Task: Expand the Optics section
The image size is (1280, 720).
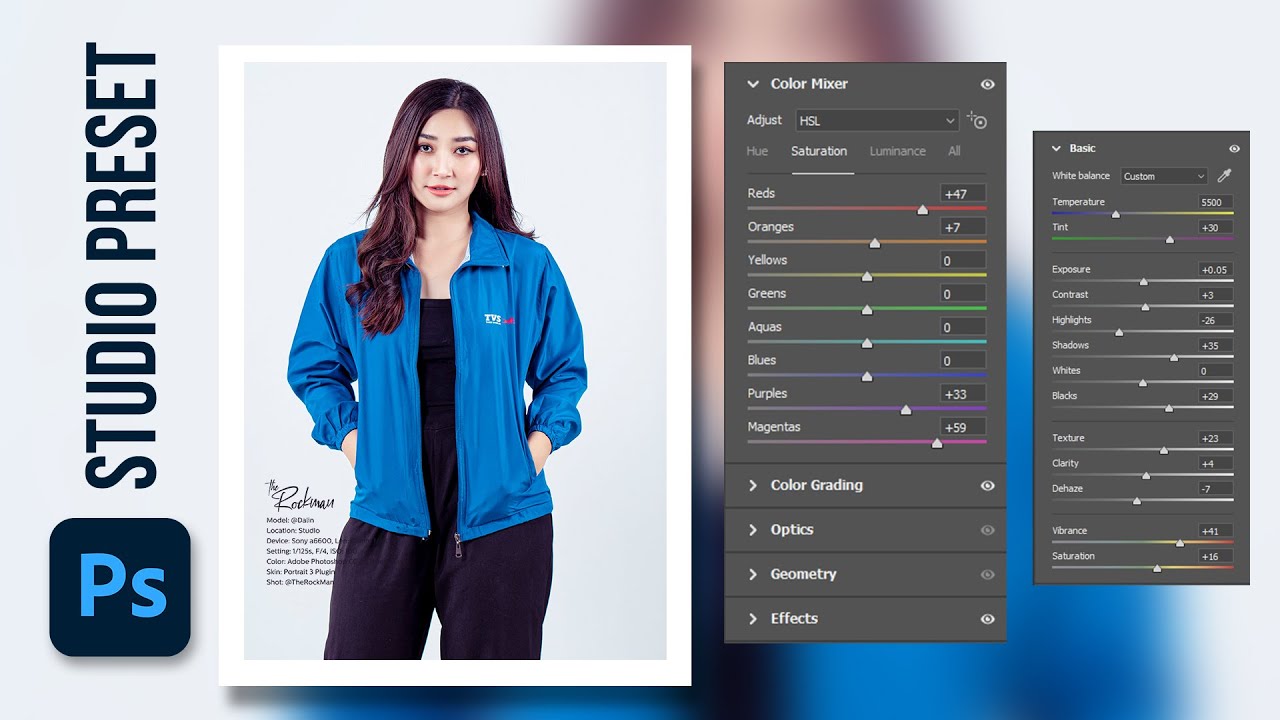Action: pyautogui.click(x=753, y=530)
